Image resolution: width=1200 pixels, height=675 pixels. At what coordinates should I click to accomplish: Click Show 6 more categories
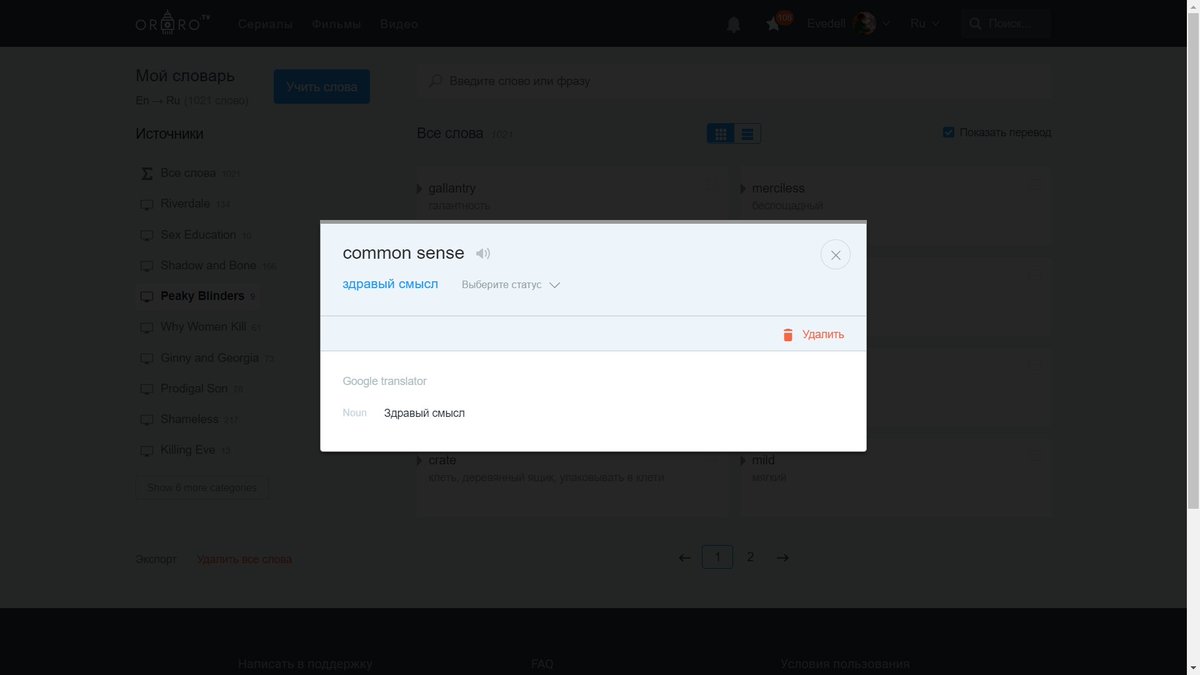point(202,488)
